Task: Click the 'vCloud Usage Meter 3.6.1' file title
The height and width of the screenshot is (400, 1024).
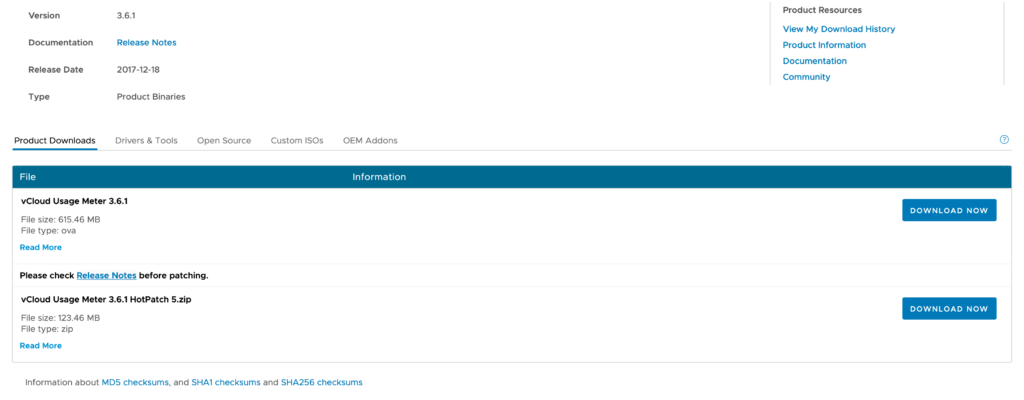Action: point(74,201)
